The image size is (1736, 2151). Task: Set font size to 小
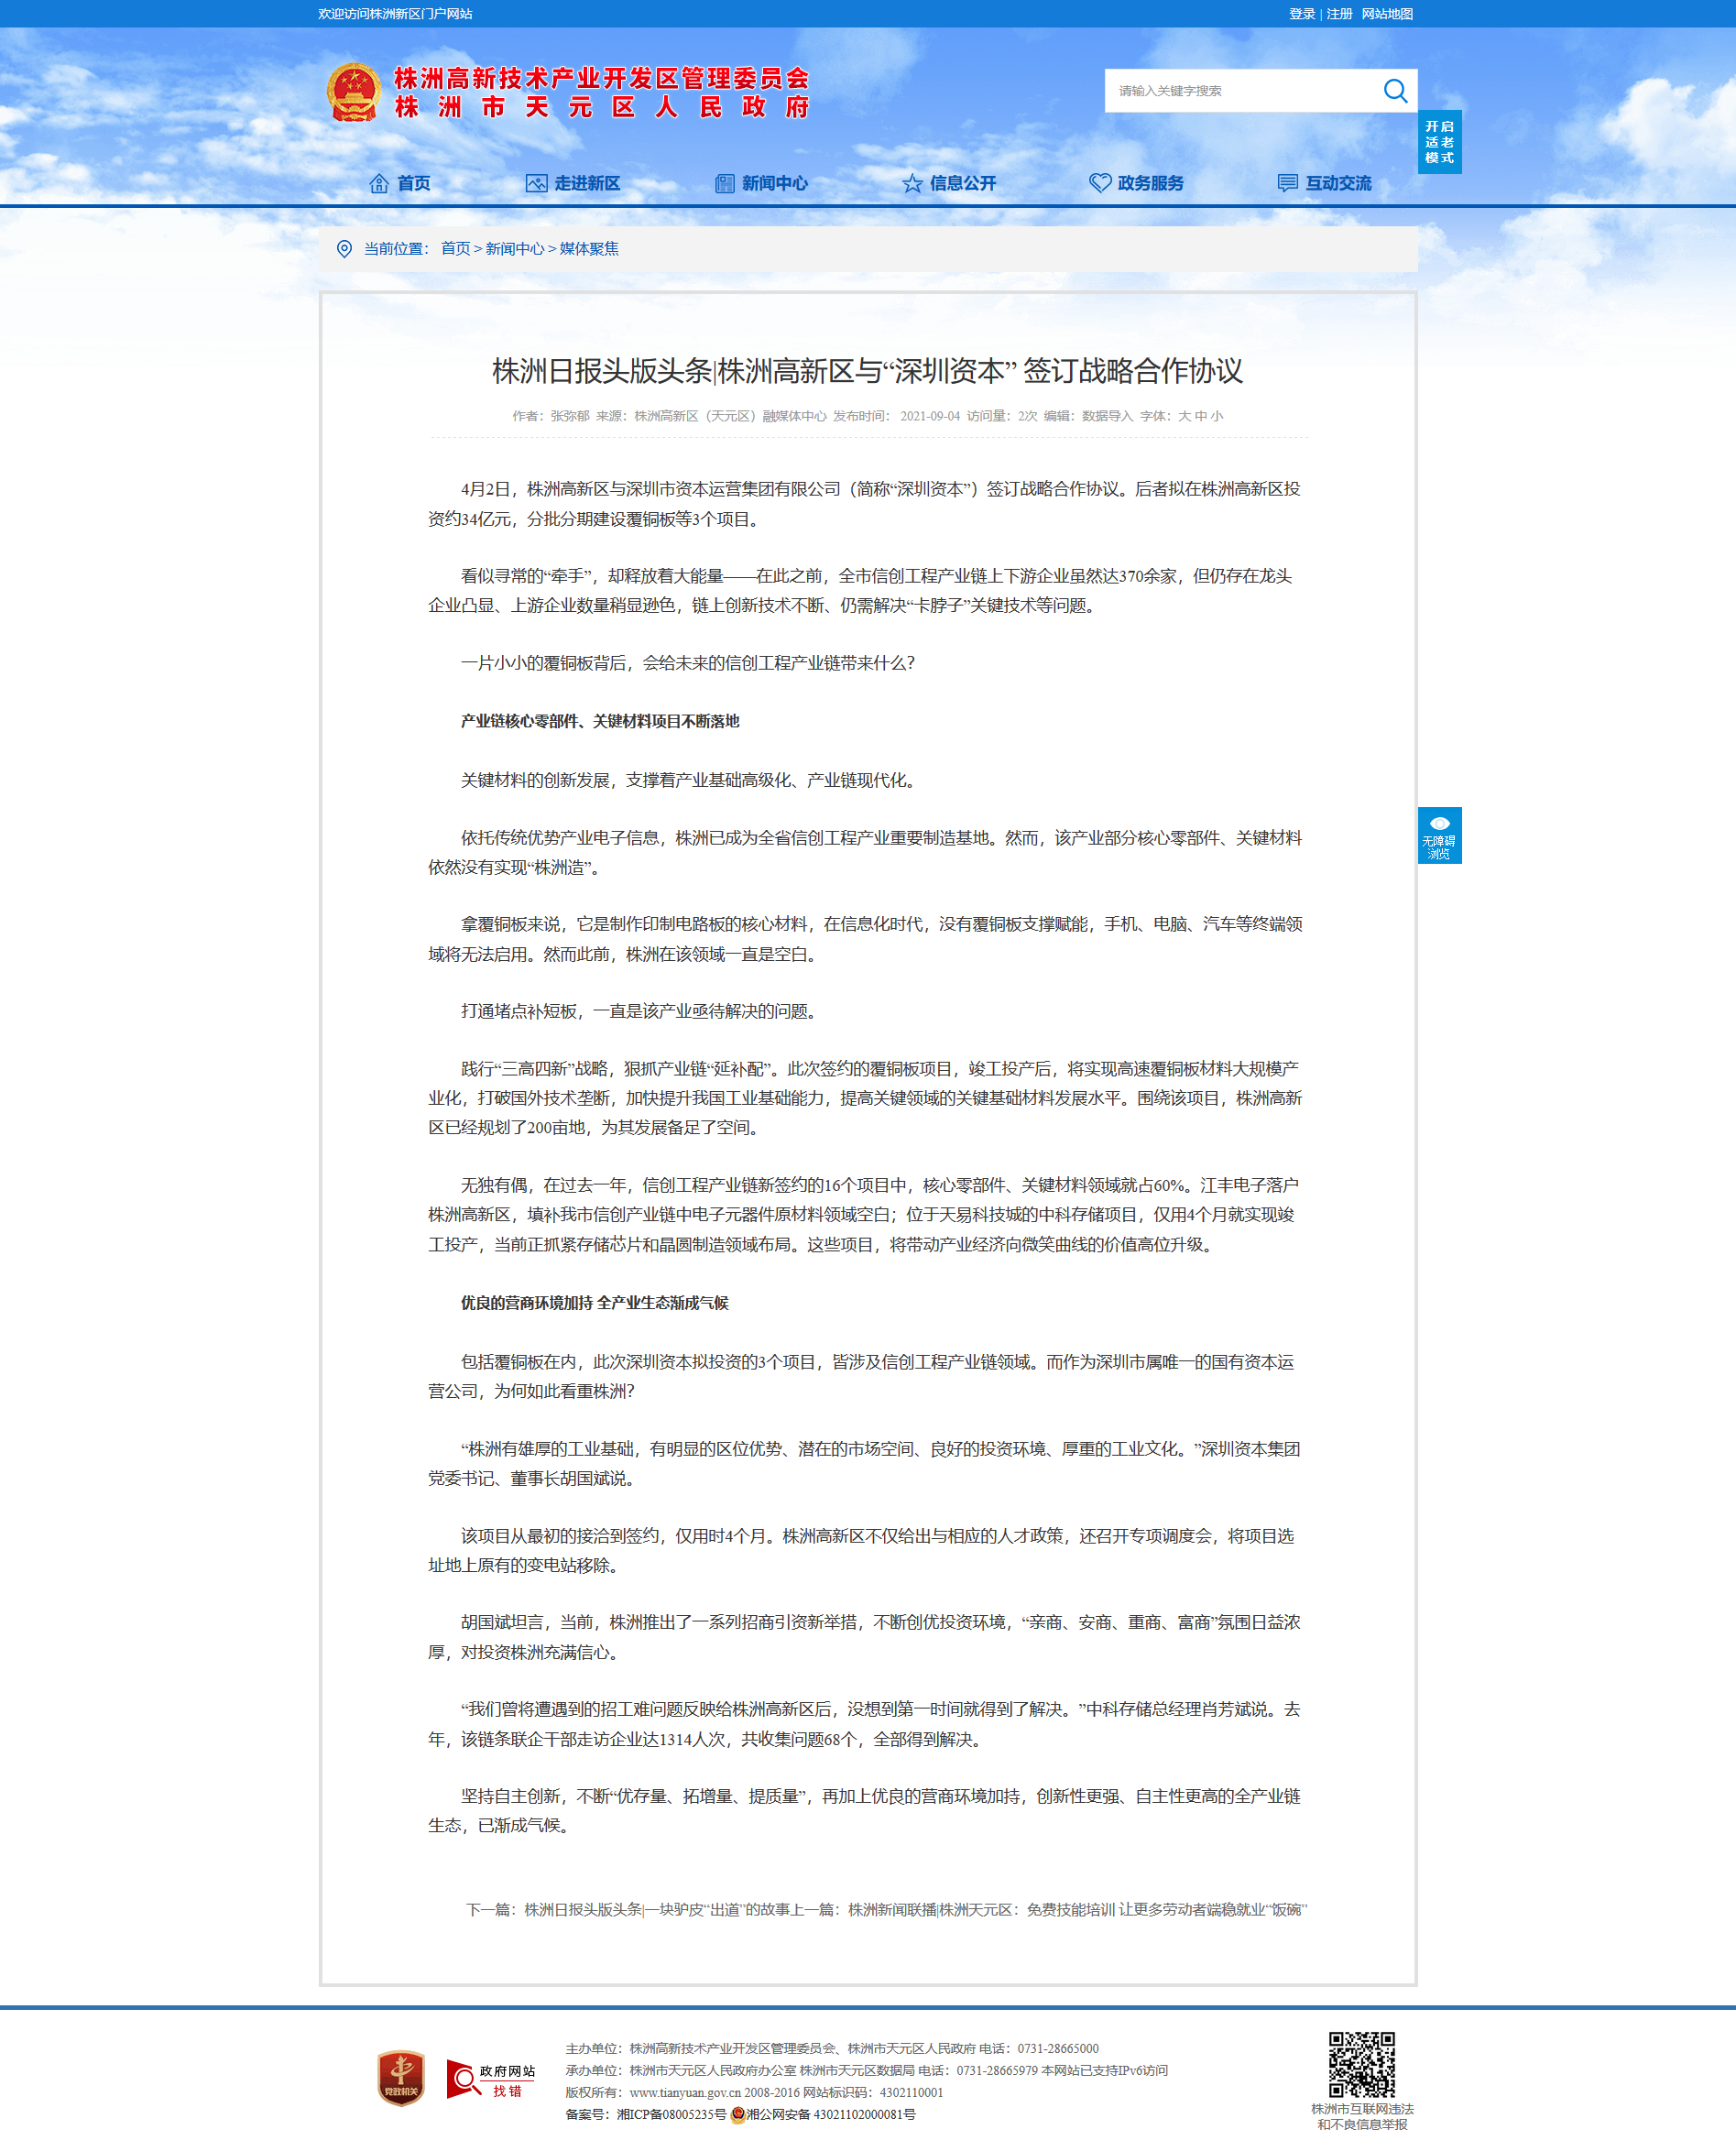click(1216, 416)
